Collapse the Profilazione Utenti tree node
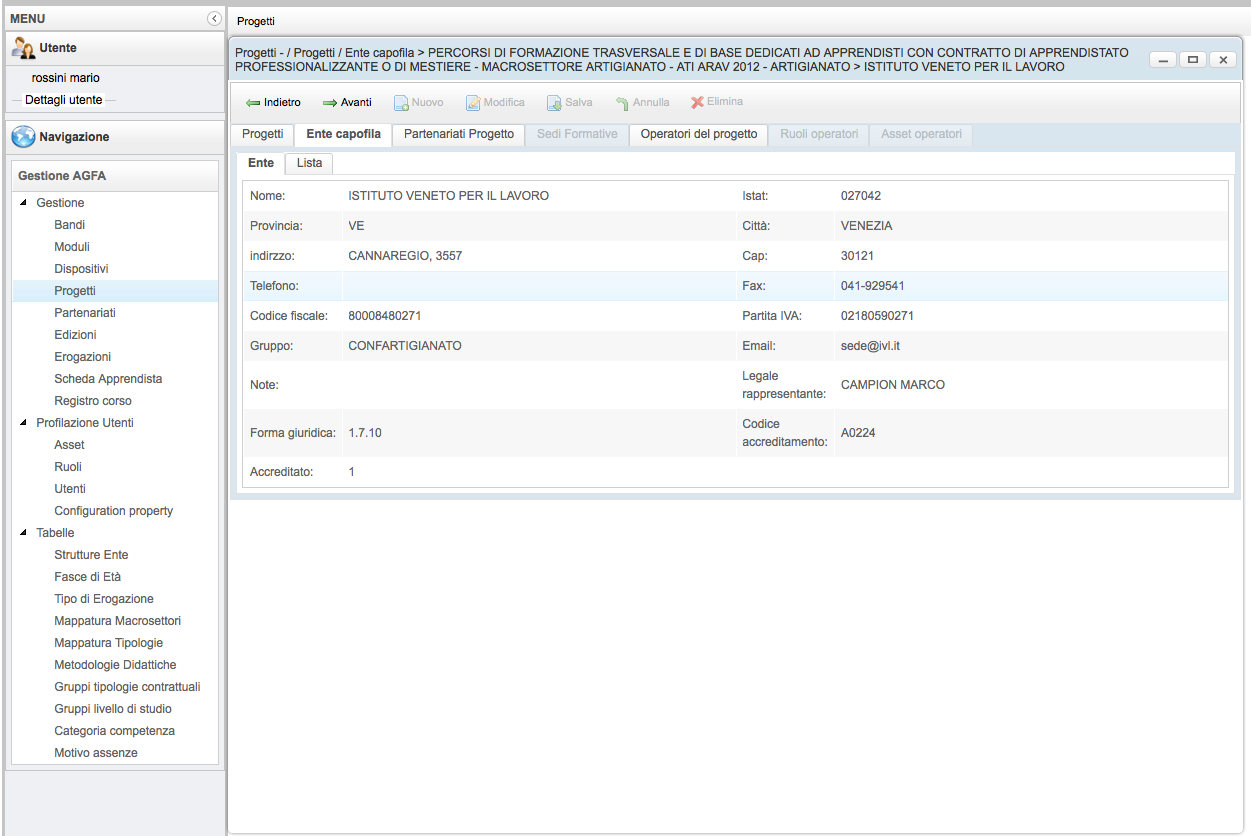This screenshot has width=1251, height=836. click(x=24, y=423)
